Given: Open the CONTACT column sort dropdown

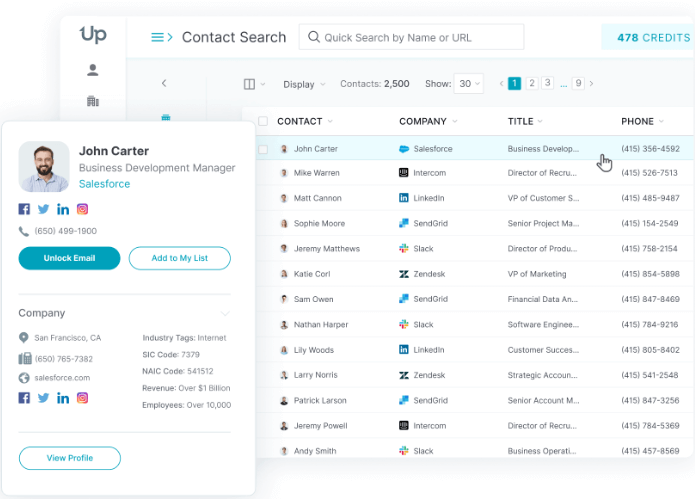Looking at the screenshot, I should [330, 121].
